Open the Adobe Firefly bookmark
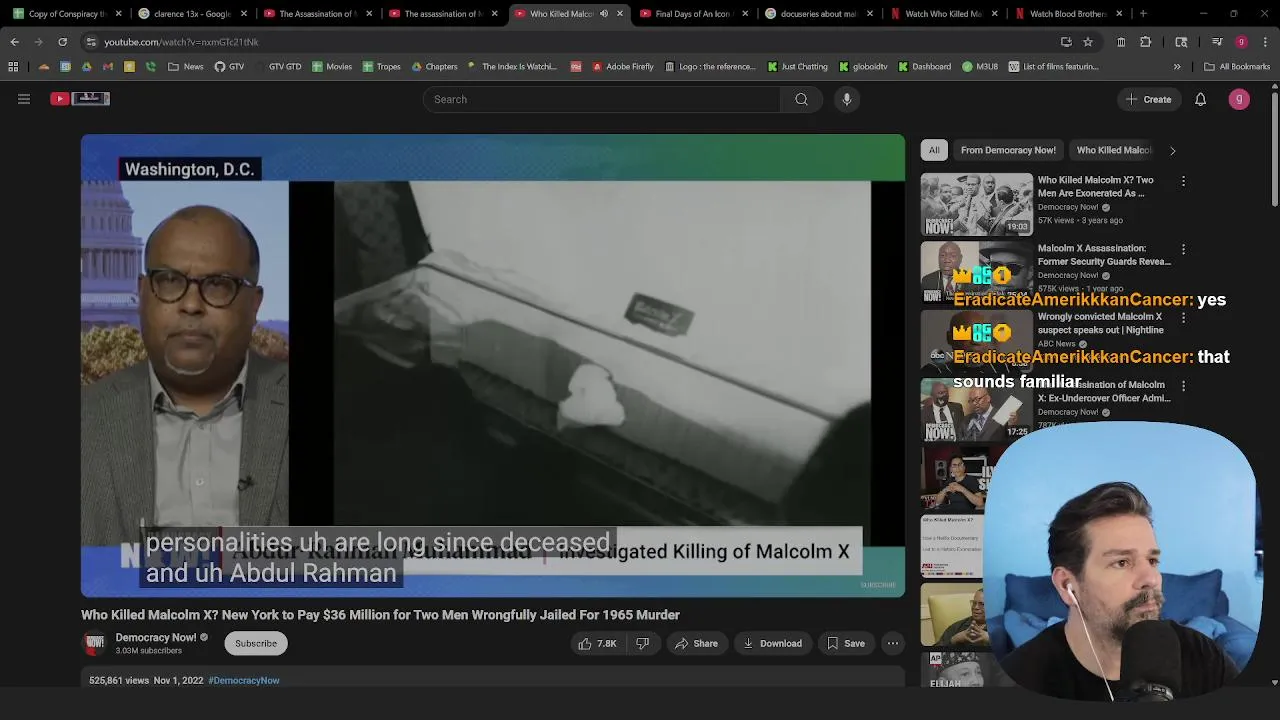This screenshot has width=1280, height=720. [622, 67]
